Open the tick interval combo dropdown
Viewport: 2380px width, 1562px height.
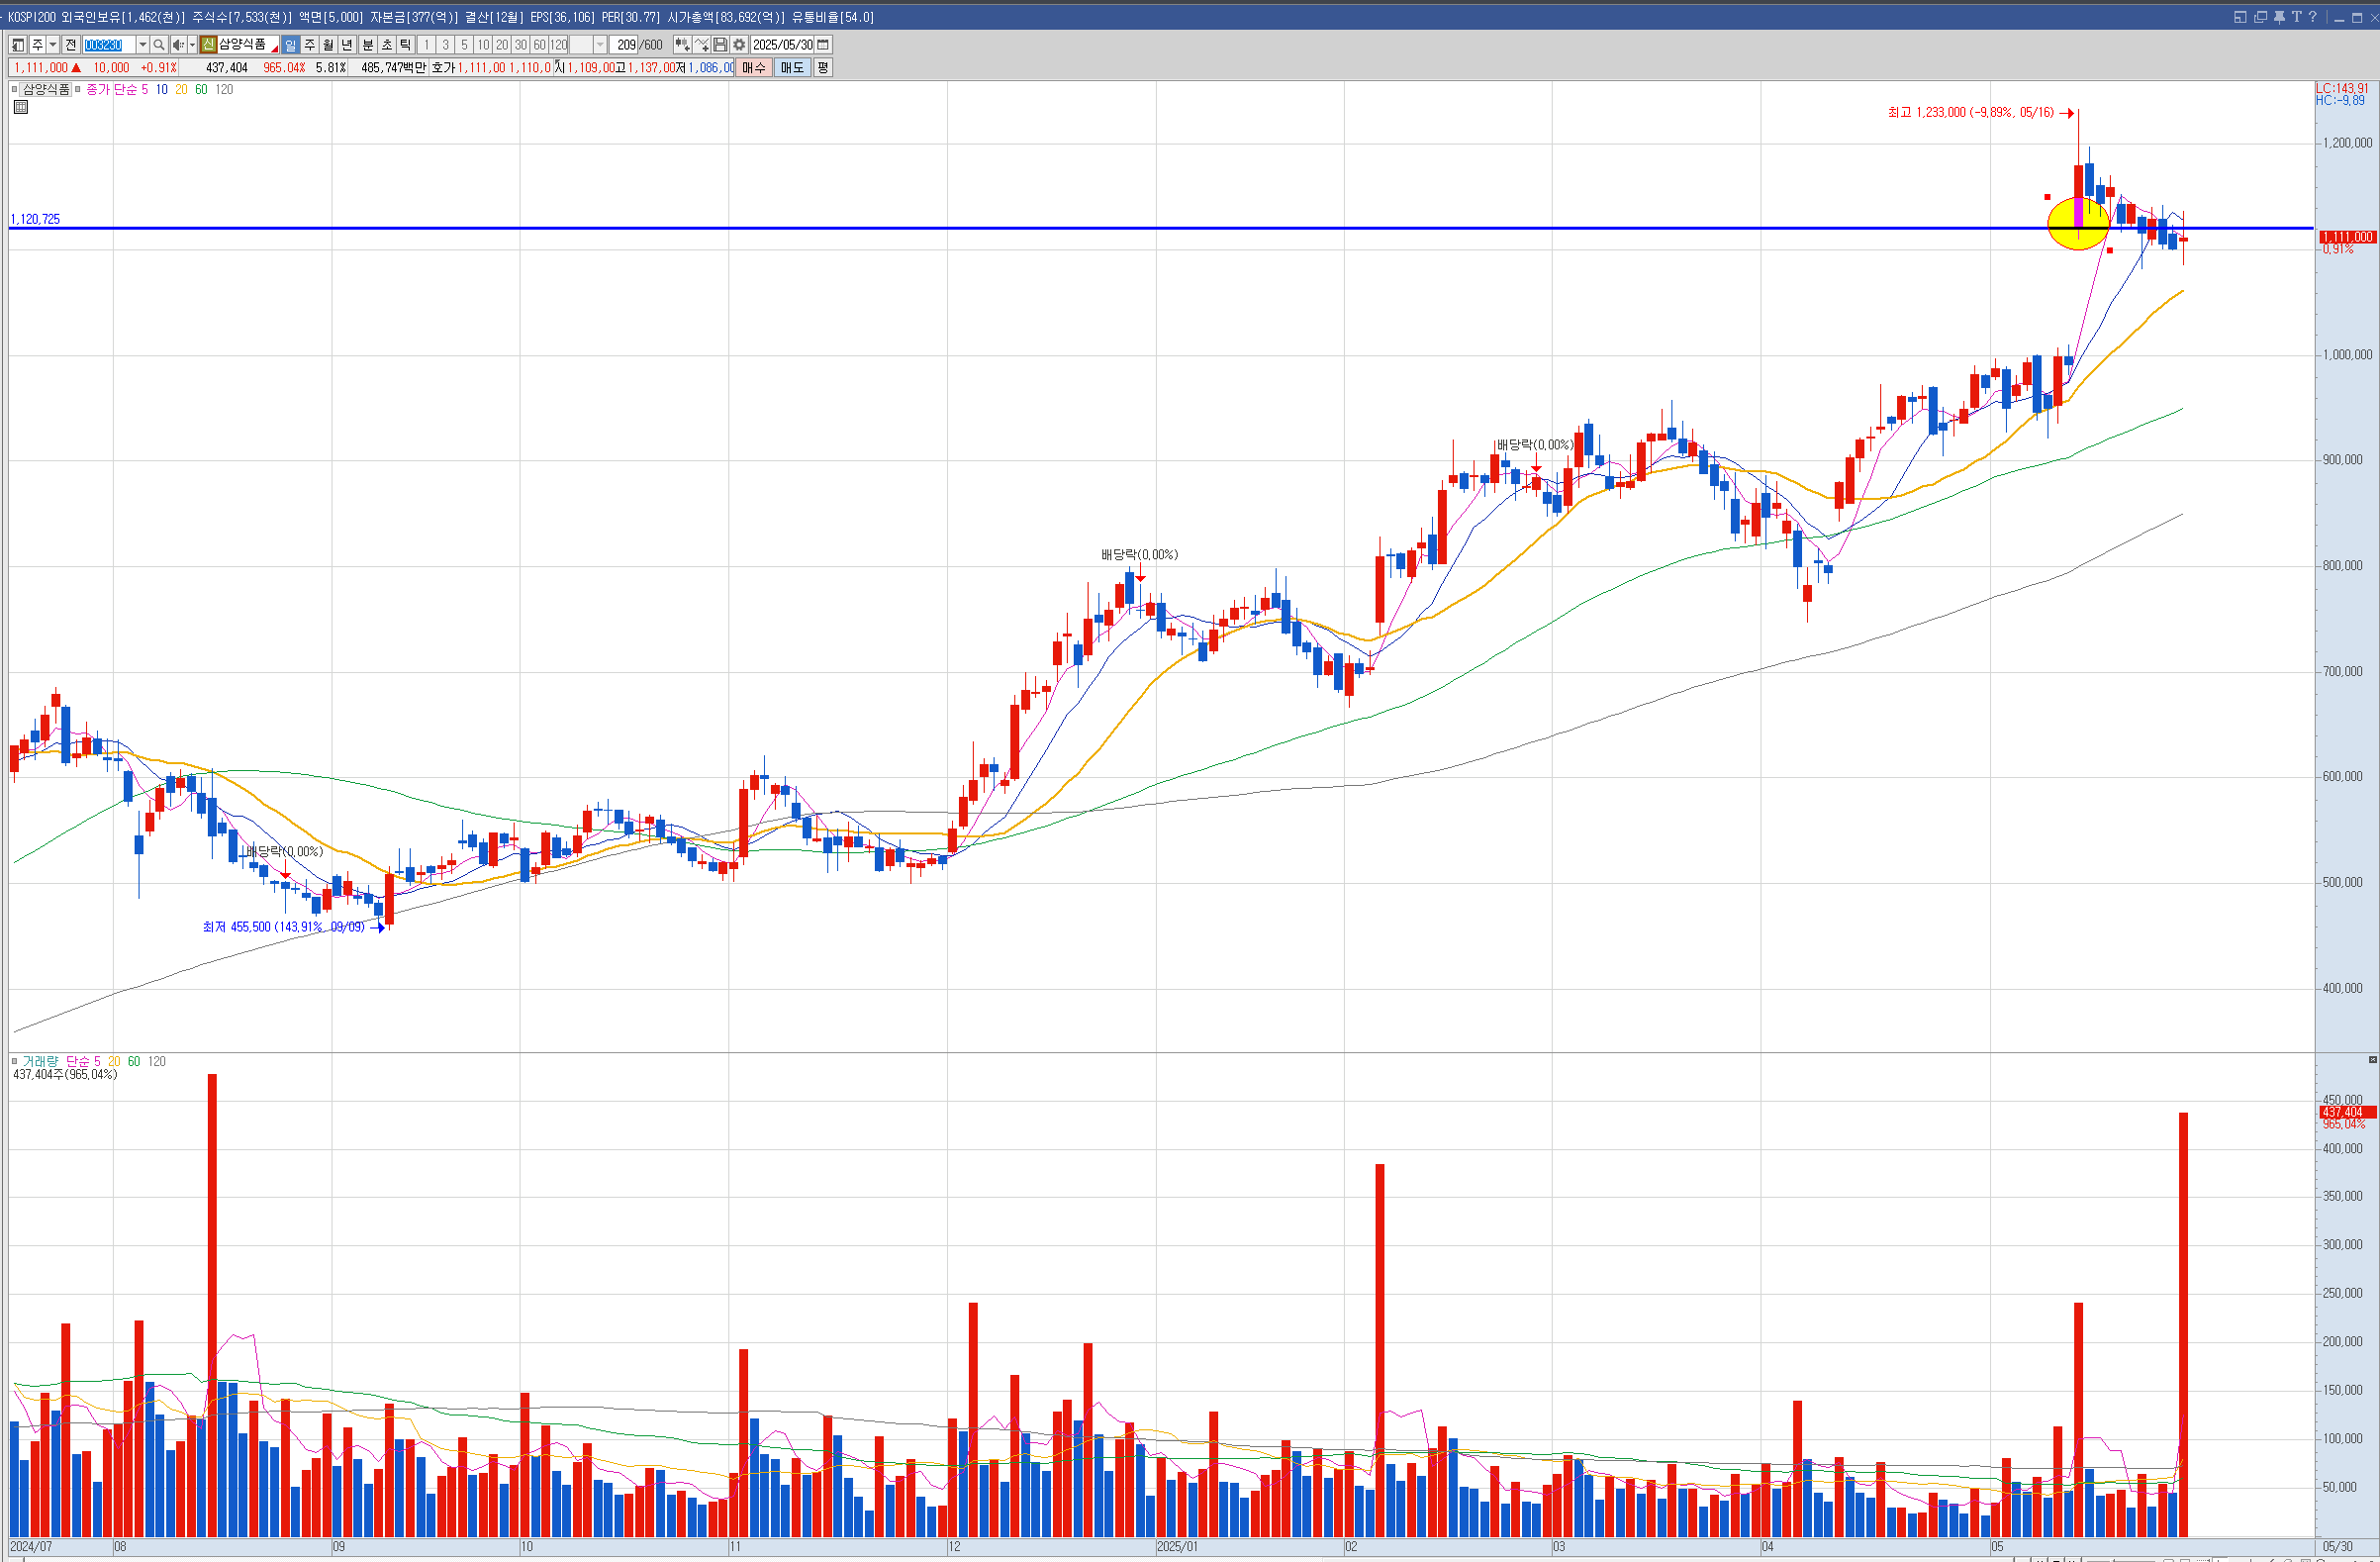600,45
